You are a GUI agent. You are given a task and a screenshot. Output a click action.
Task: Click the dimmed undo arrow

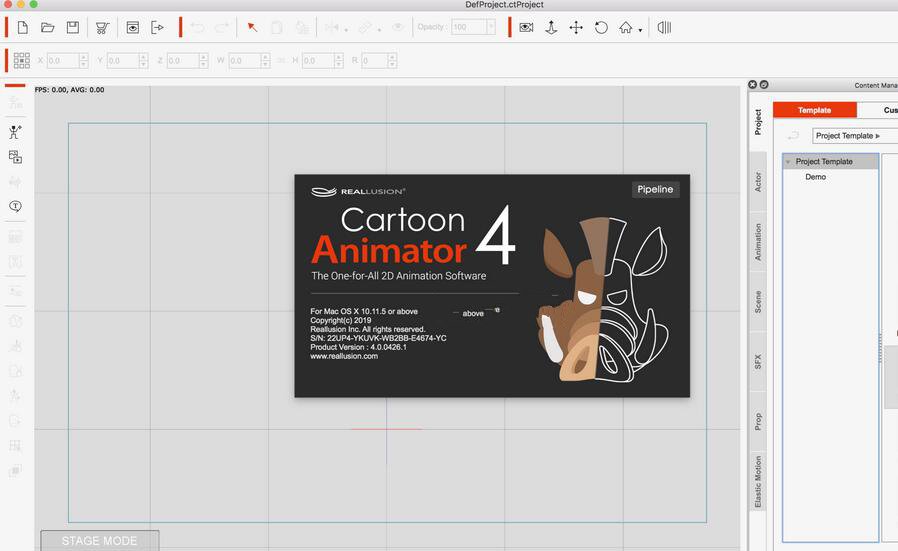click(x=197, y=27)
